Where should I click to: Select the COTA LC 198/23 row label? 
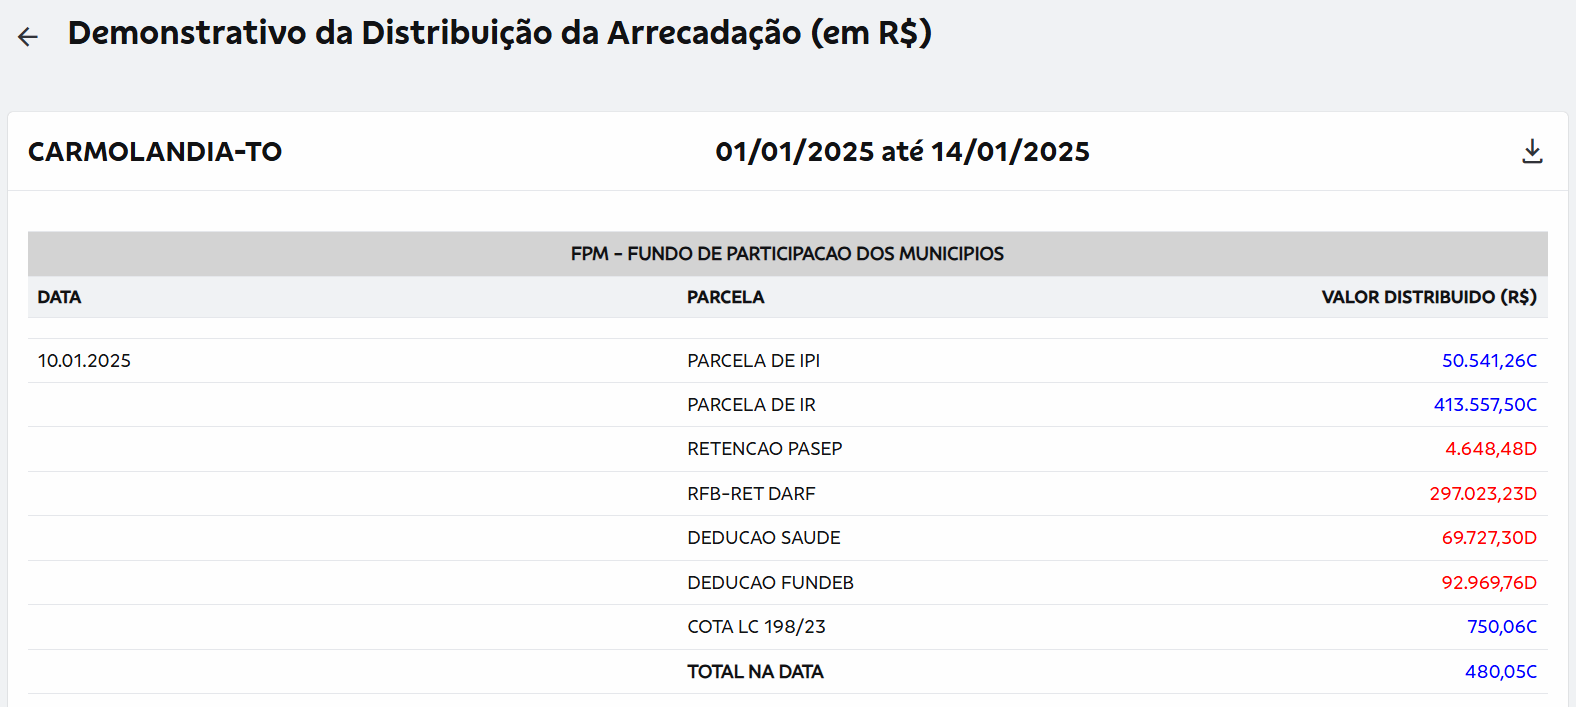[x=756, y=627]
